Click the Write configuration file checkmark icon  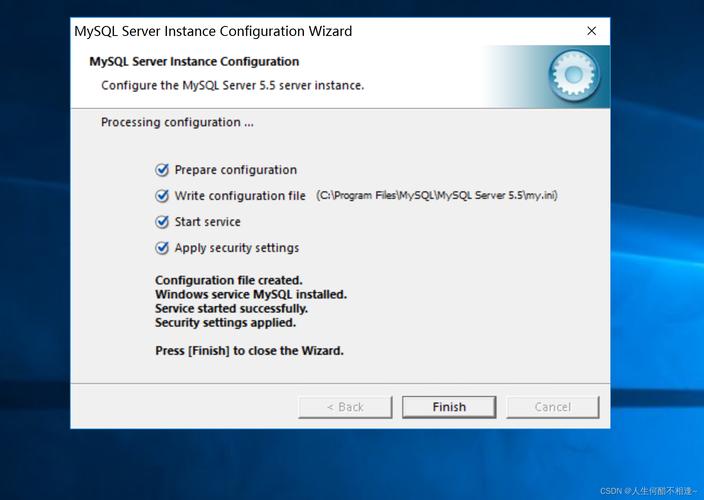(x=162, y=196)
